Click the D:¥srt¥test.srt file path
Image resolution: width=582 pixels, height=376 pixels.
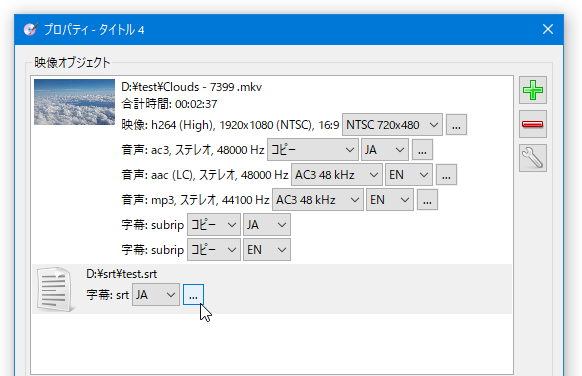(122, 274)
